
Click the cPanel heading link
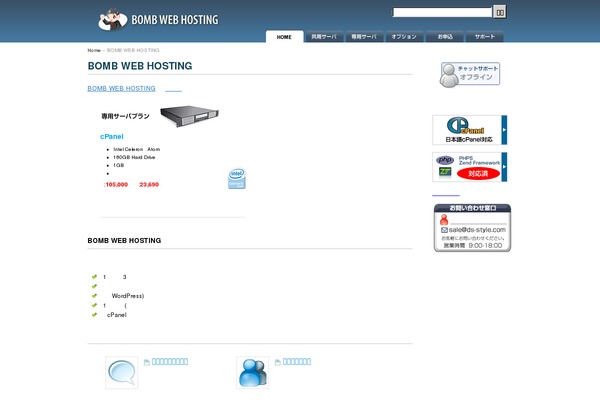[112, 137]
